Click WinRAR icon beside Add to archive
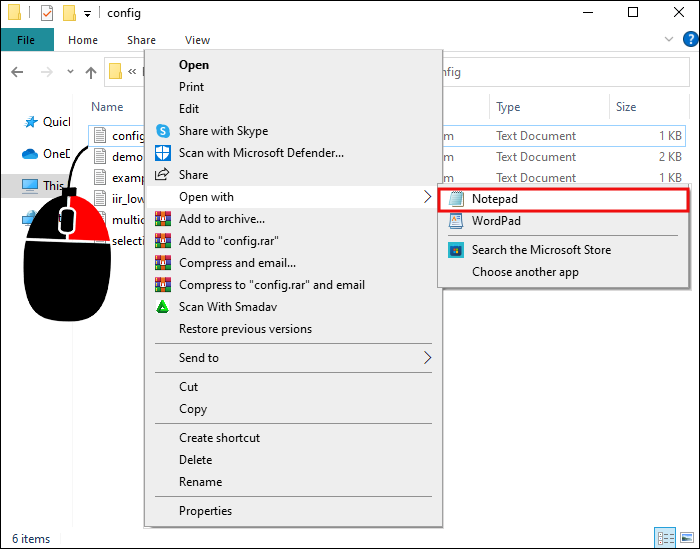This screenshot has height=549, width=700. pos(163,219)
